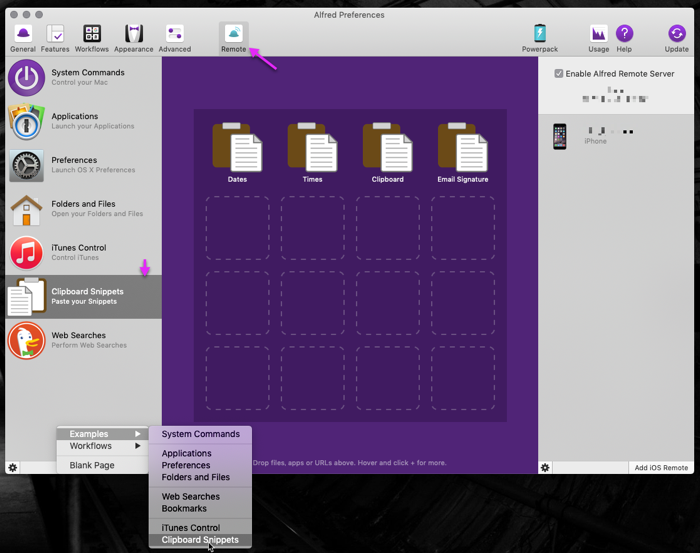Select the System Commands power icon
700x553 pixels.
26,78
